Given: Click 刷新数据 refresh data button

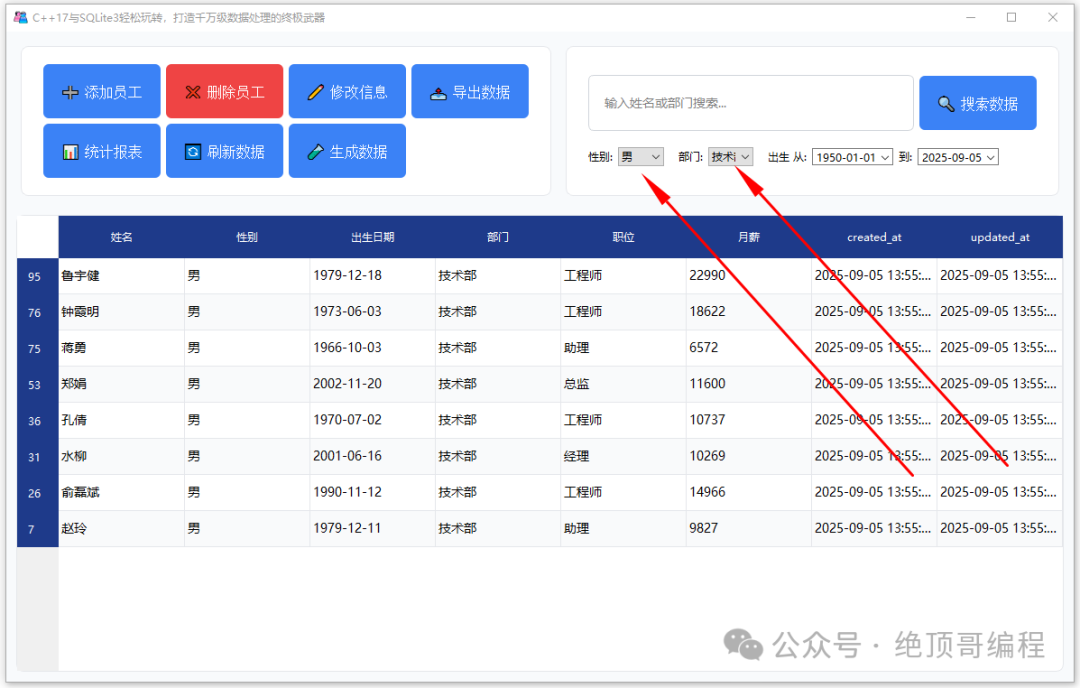Looking at the screenshot, I should coord(225,152).
